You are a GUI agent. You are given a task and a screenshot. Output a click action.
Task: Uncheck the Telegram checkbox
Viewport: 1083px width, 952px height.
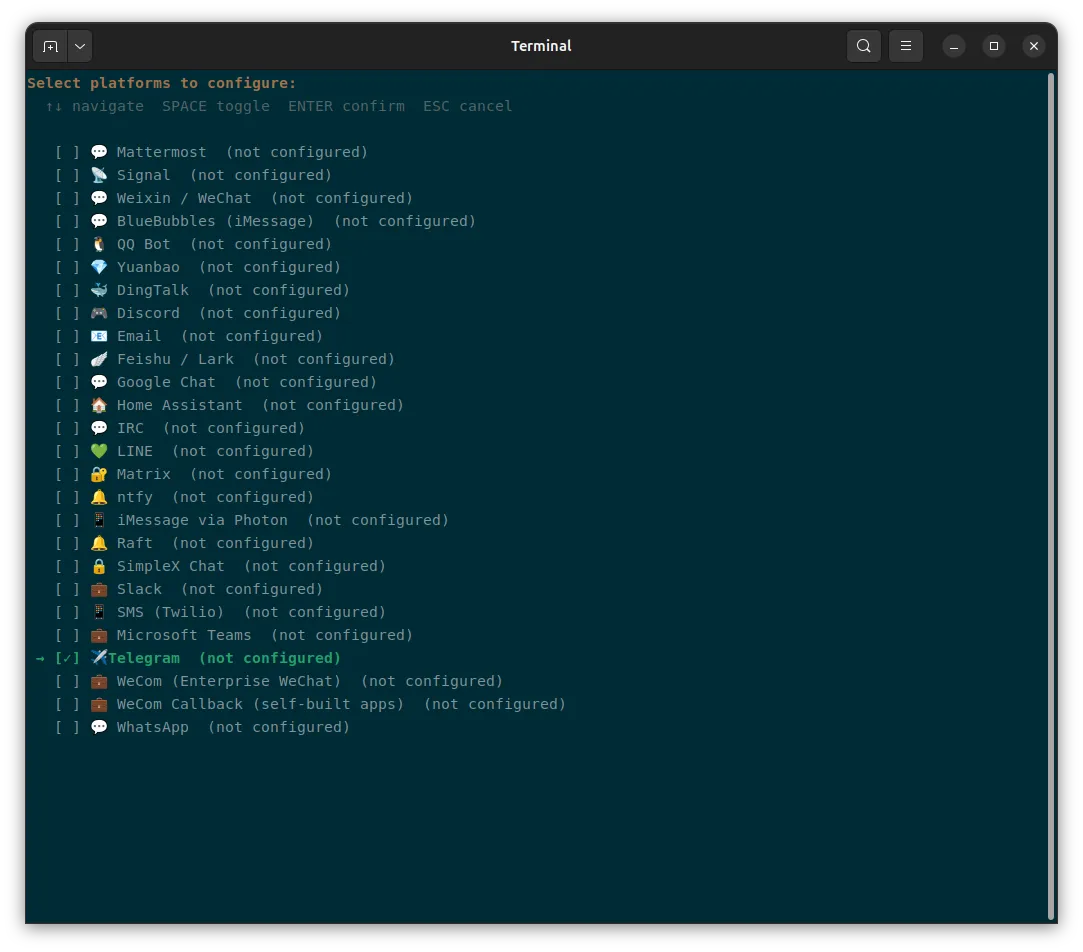[x=67, y=658]
